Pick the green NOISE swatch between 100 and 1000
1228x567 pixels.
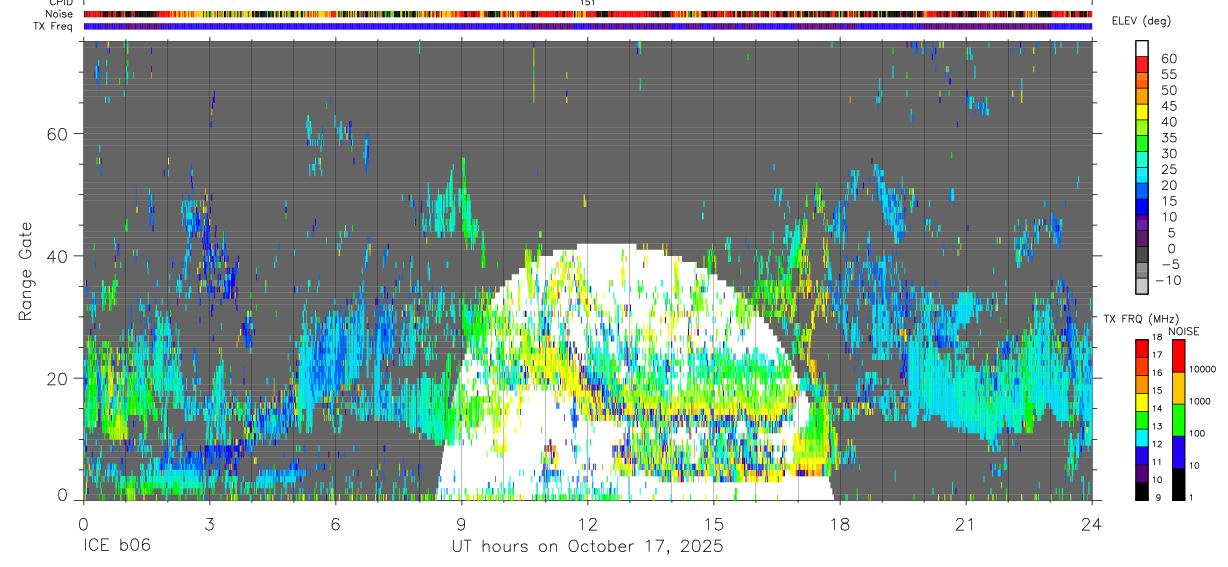coord(1179,419)
